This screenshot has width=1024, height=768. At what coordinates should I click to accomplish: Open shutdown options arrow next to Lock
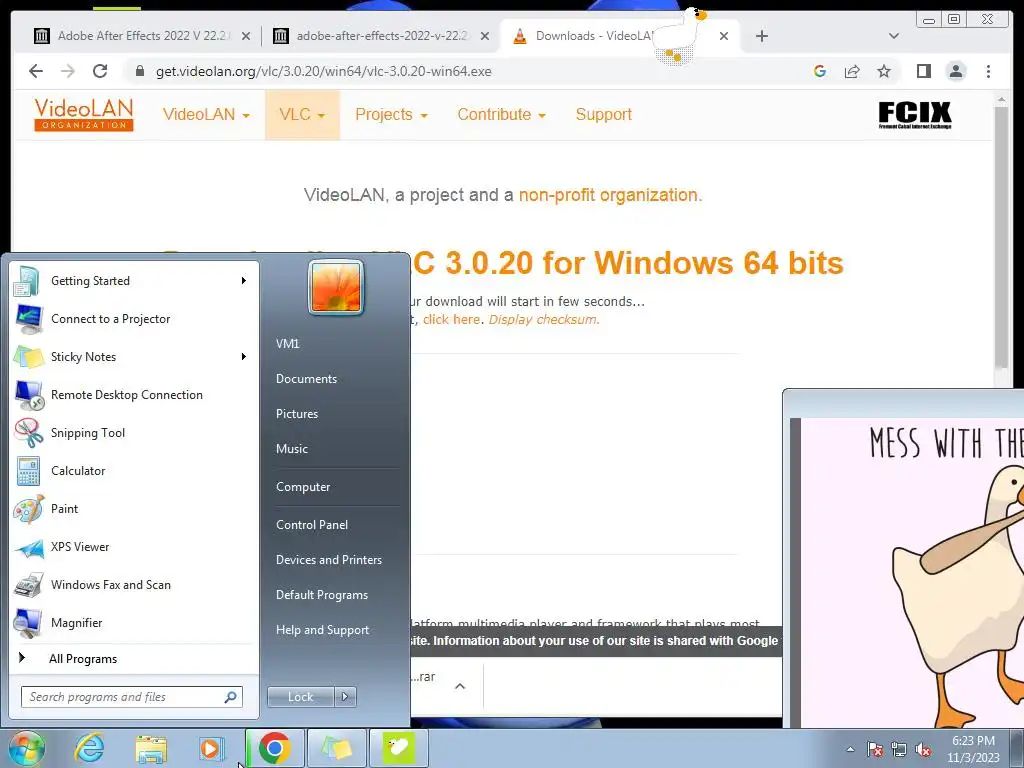pos(345,697)
